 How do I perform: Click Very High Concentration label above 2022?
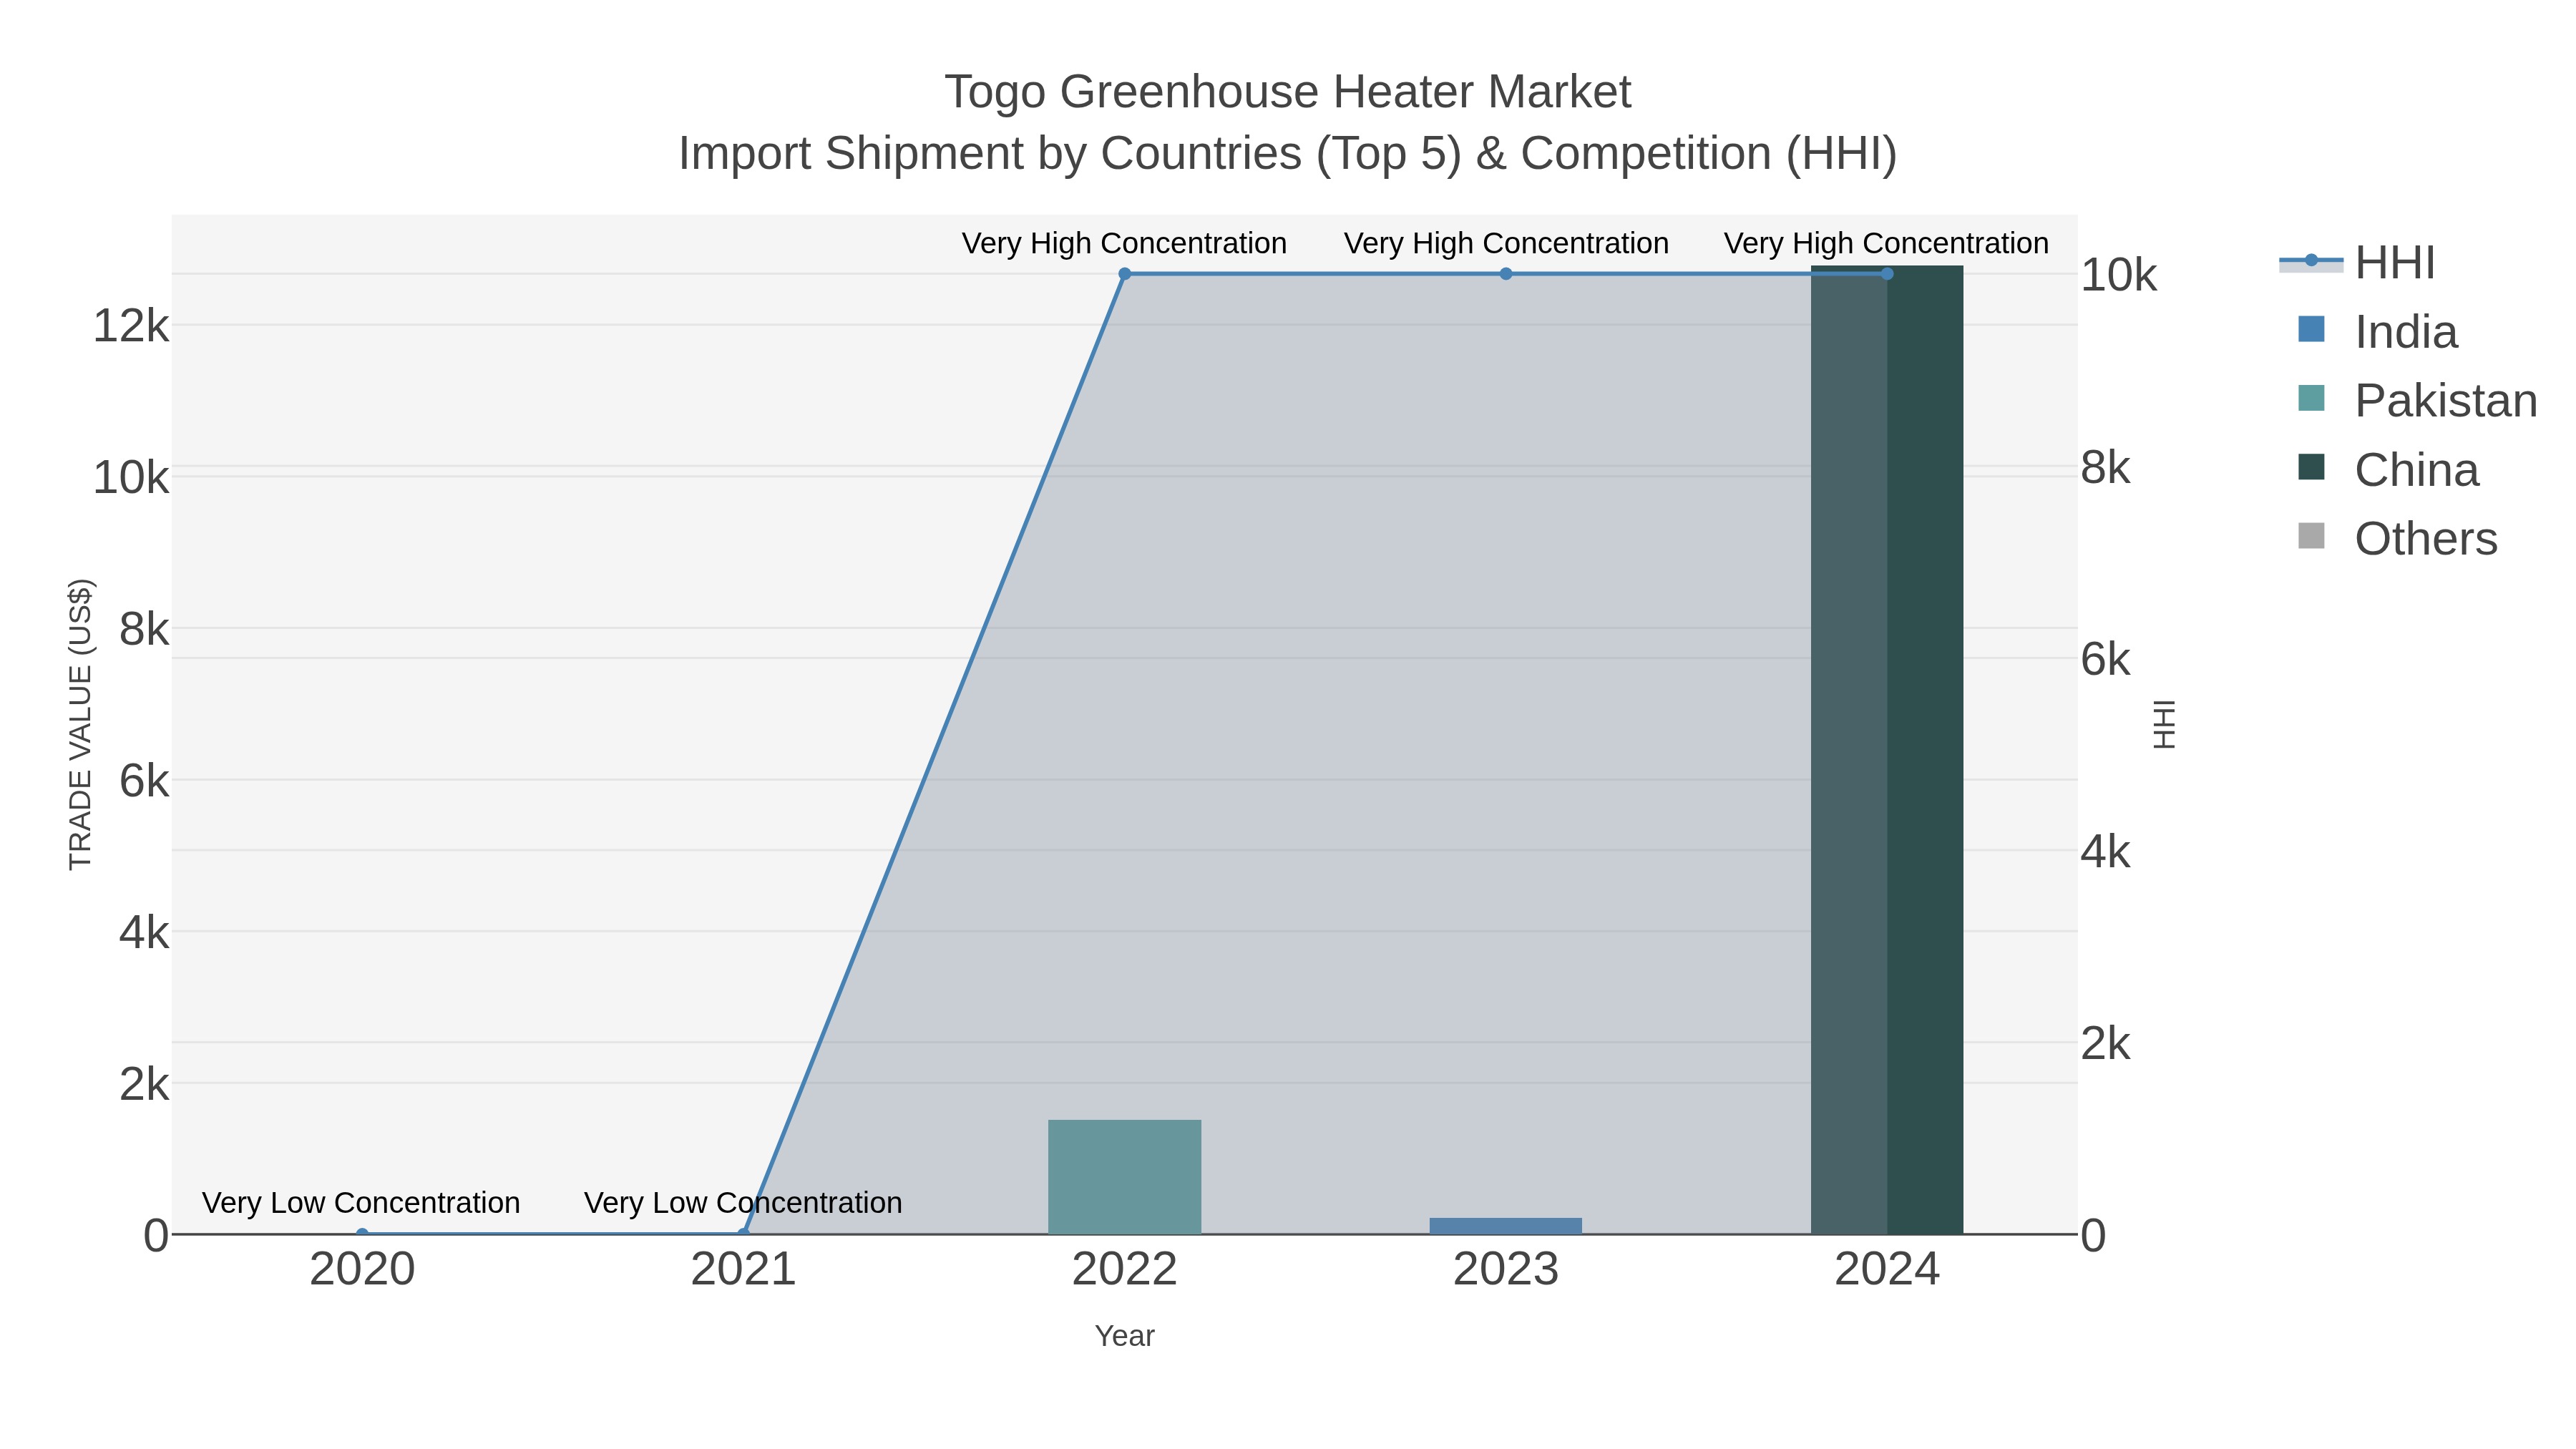[x=1124, y=243]
